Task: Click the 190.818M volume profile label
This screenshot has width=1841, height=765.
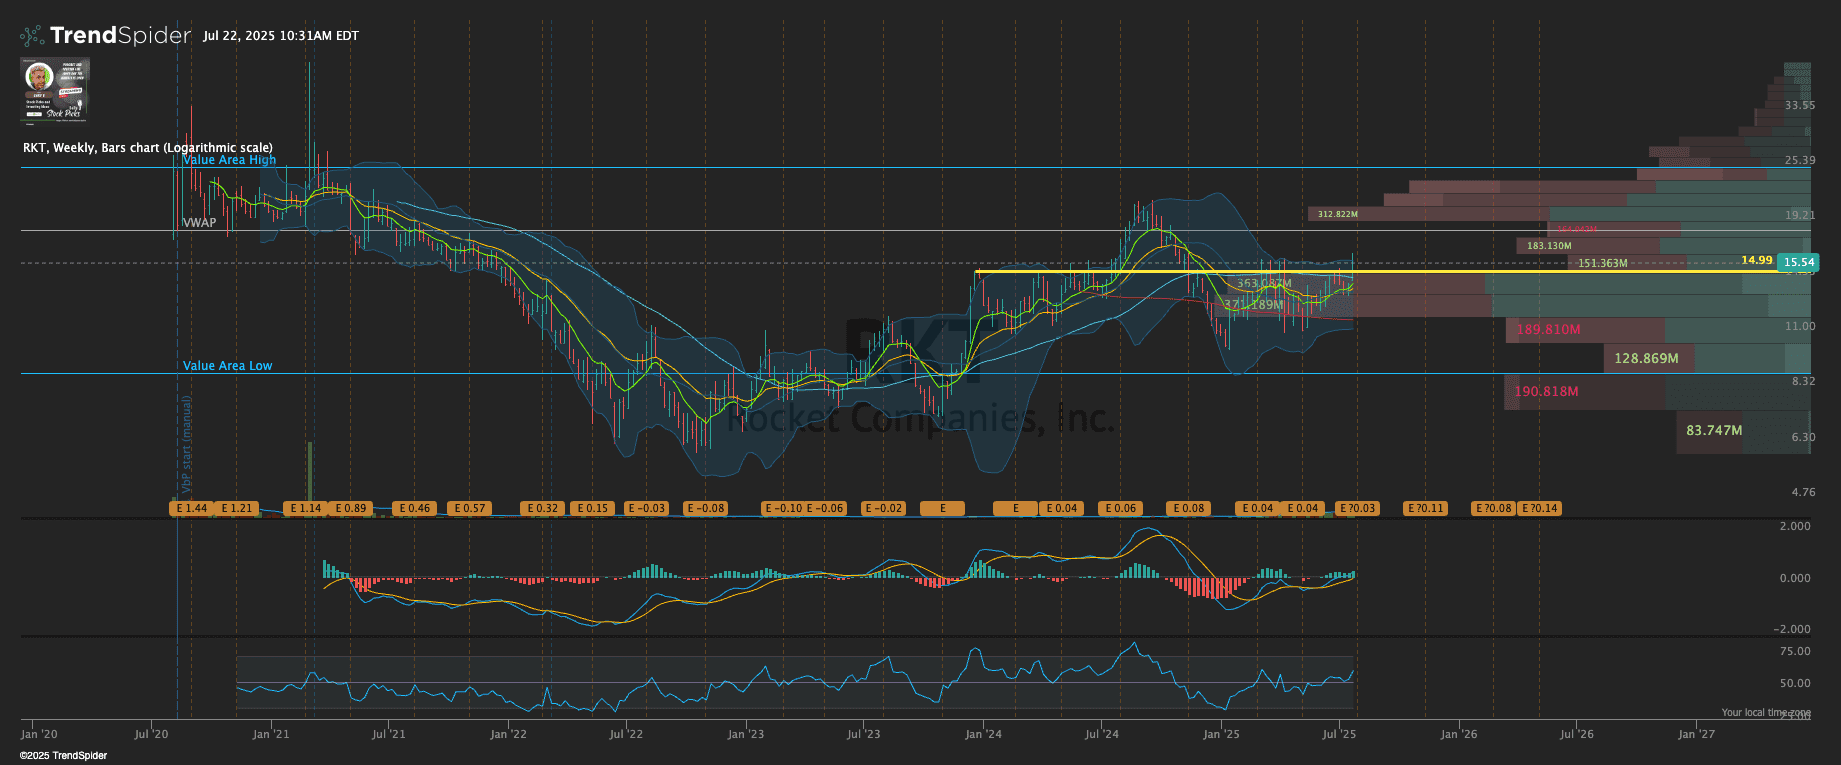Action: (1546, 391)
